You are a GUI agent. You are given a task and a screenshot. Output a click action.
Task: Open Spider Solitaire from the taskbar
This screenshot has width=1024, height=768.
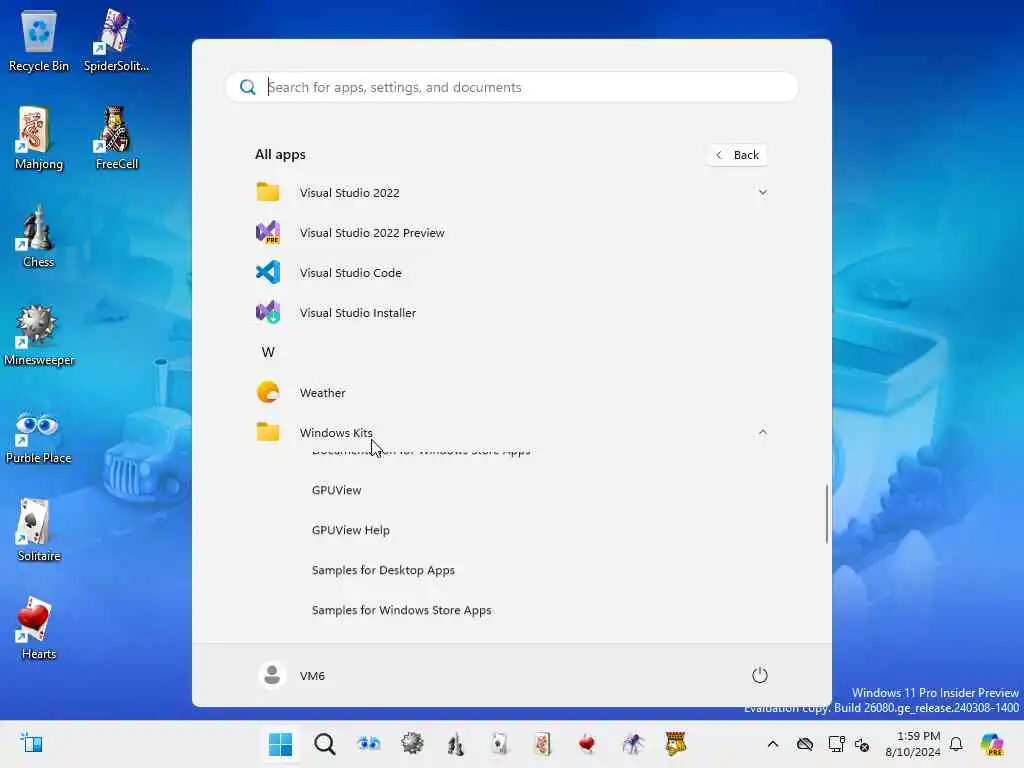pyautogui.click(x=632, y=744)
